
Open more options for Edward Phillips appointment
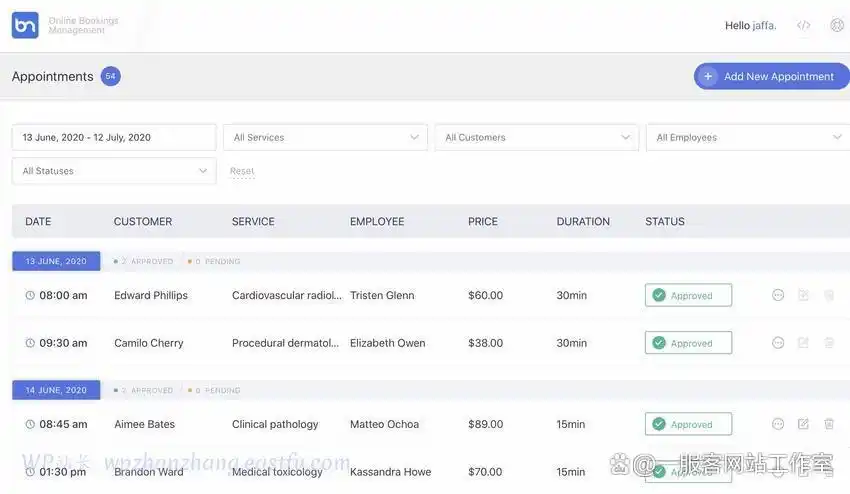click(778, 295)
